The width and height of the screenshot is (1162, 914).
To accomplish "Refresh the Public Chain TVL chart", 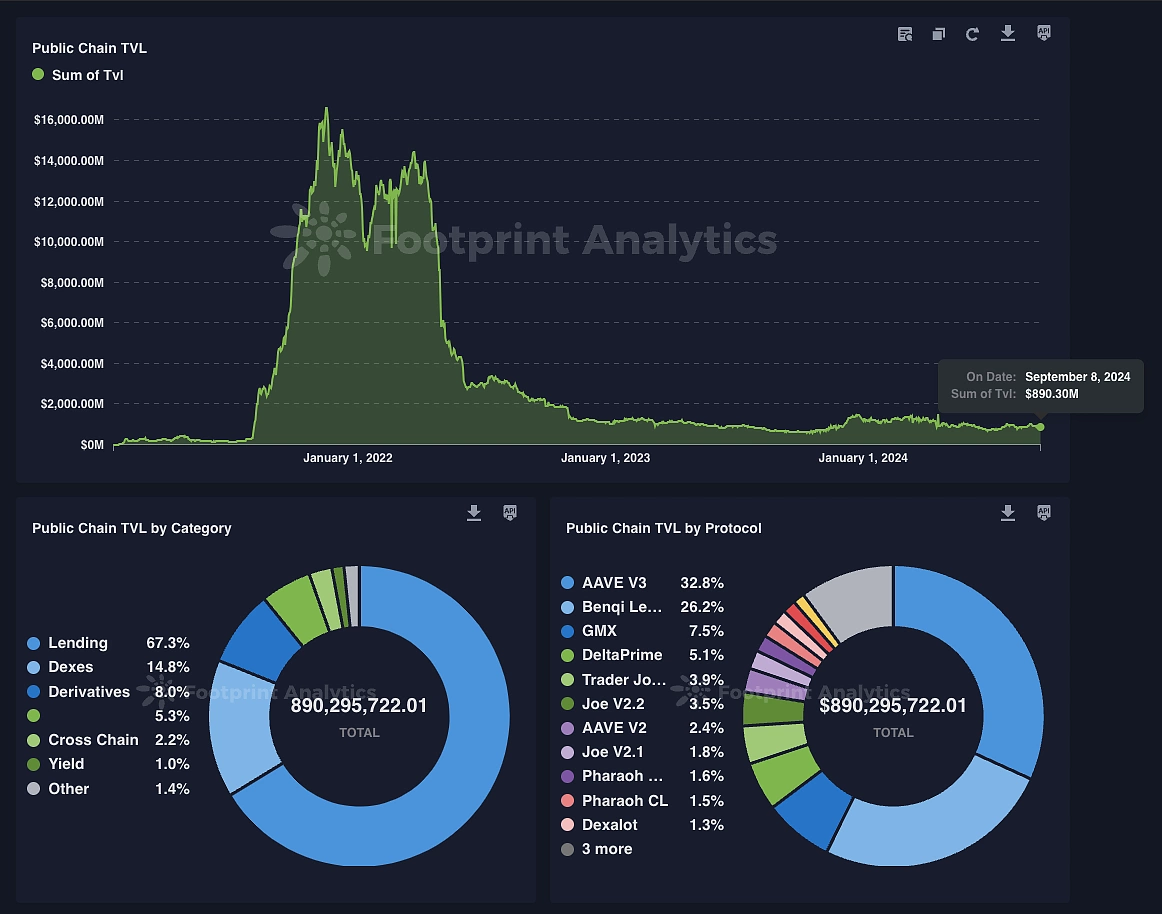I will 972,34.
